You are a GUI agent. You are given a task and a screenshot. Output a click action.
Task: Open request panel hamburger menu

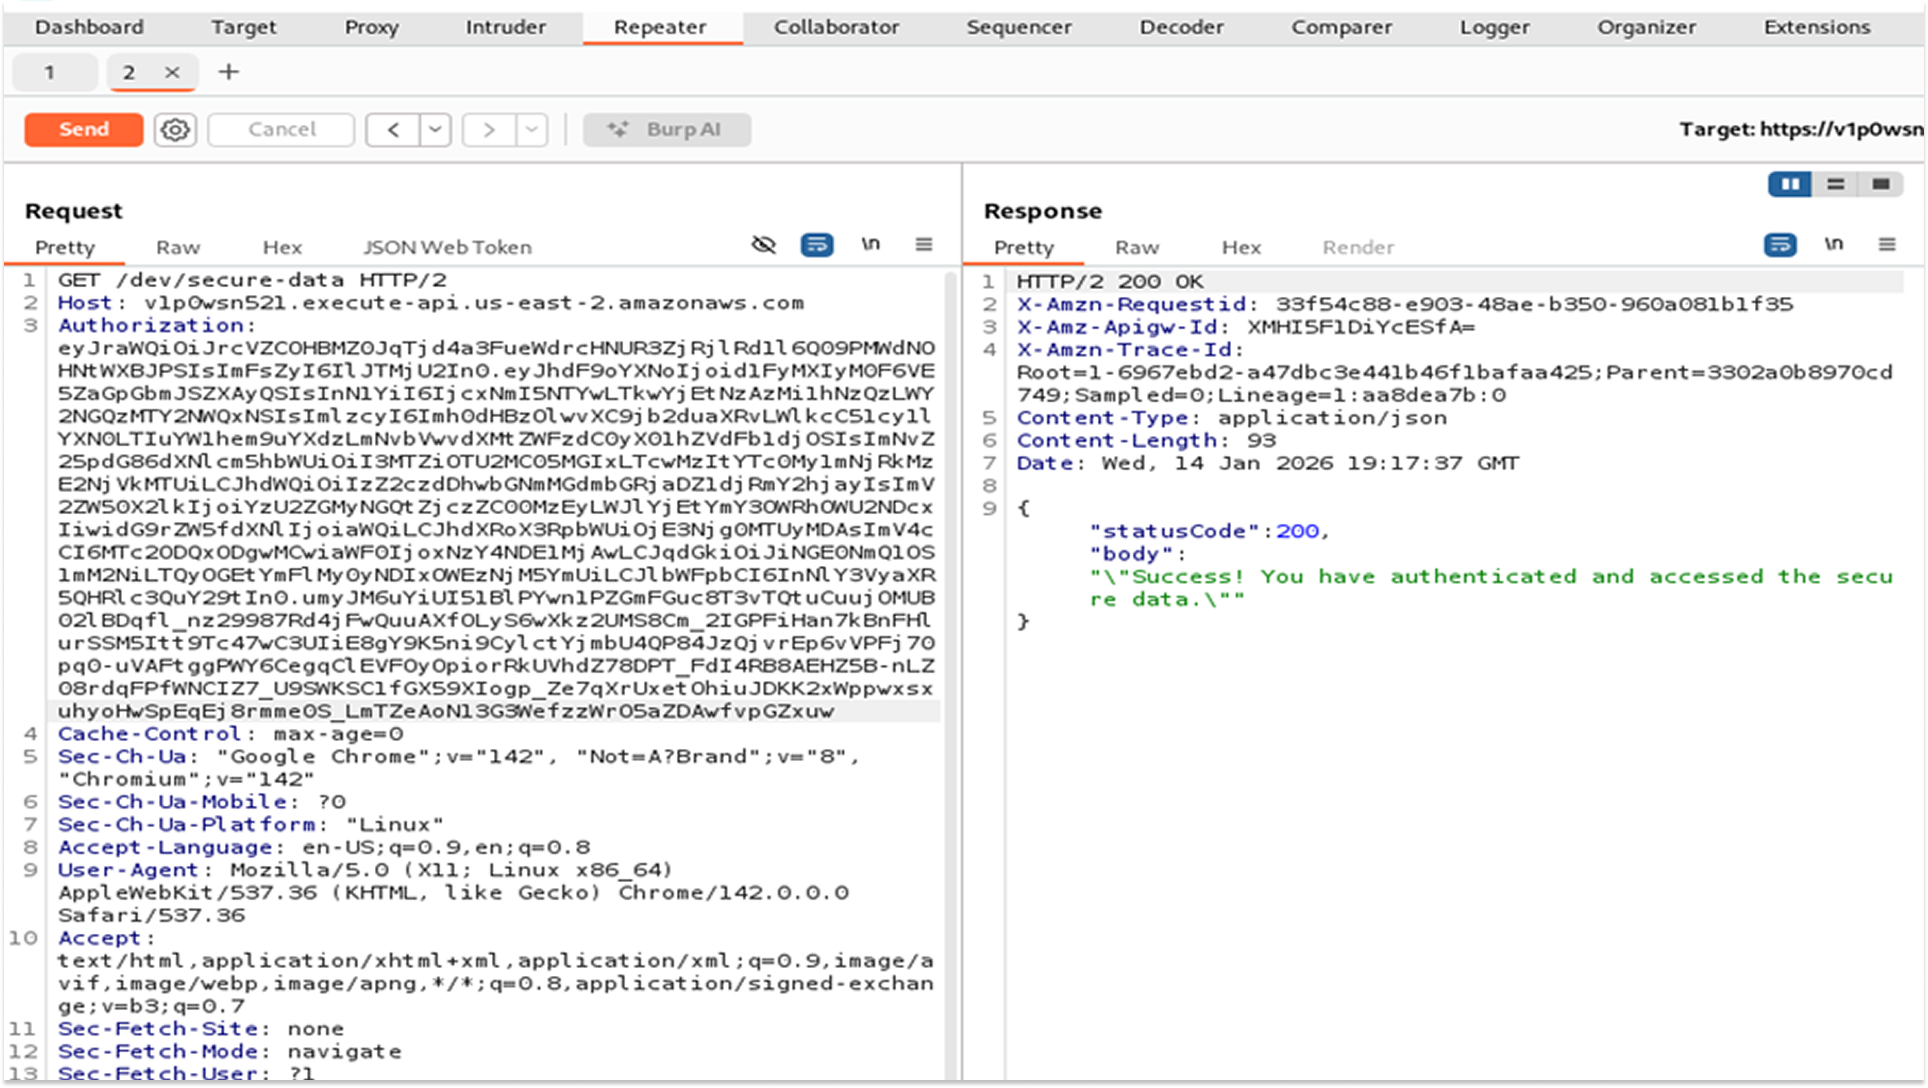click(x=924, y=245)
